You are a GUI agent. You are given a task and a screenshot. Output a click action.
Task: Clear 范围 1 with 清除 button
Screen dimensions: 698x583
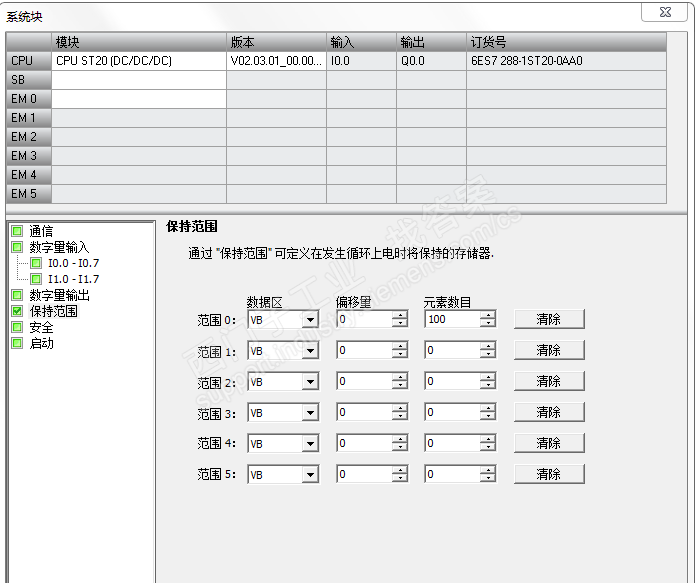(549, 350)
